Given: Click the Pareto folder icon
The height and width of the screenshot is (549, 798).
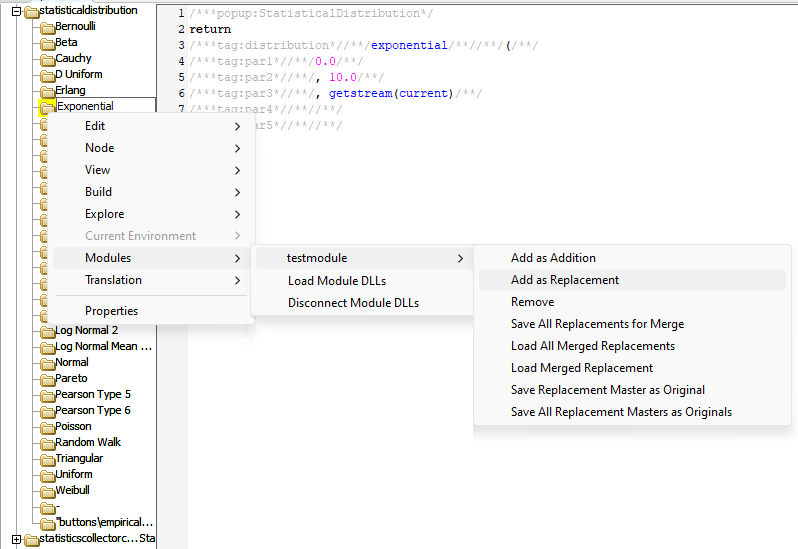Looking at the screenshot, I should click(46, 379).
